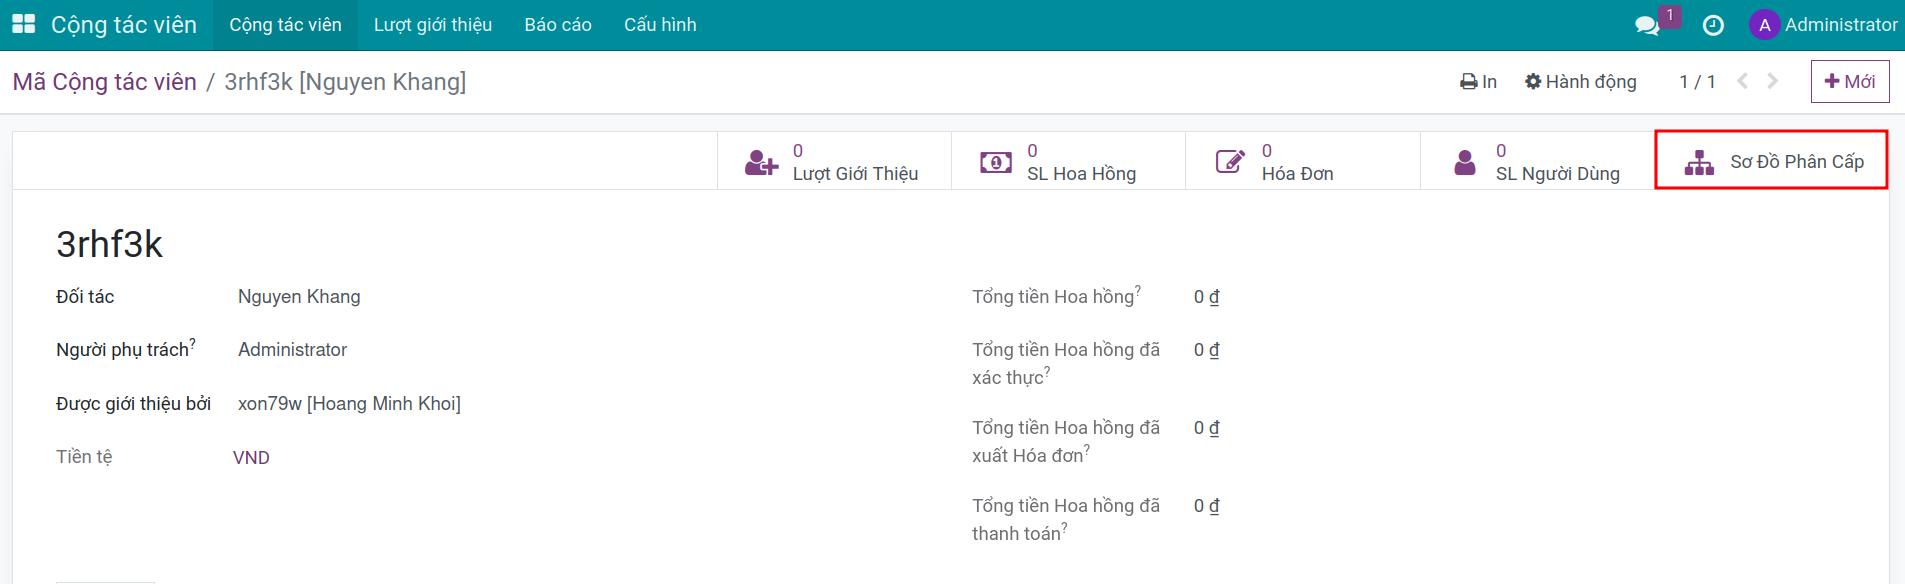Go to next record arrow
The width and height of the screenshot is (1905, 584).
1773,81
